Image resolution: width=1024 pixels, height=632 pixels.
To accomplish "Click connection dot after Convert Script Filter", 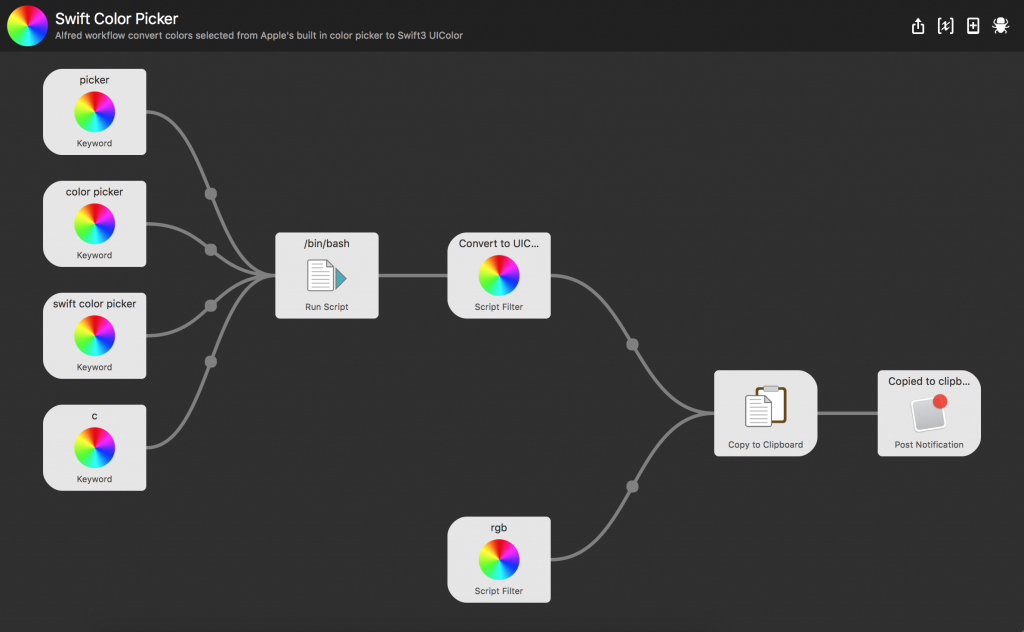I will click(x=631, y=345).
